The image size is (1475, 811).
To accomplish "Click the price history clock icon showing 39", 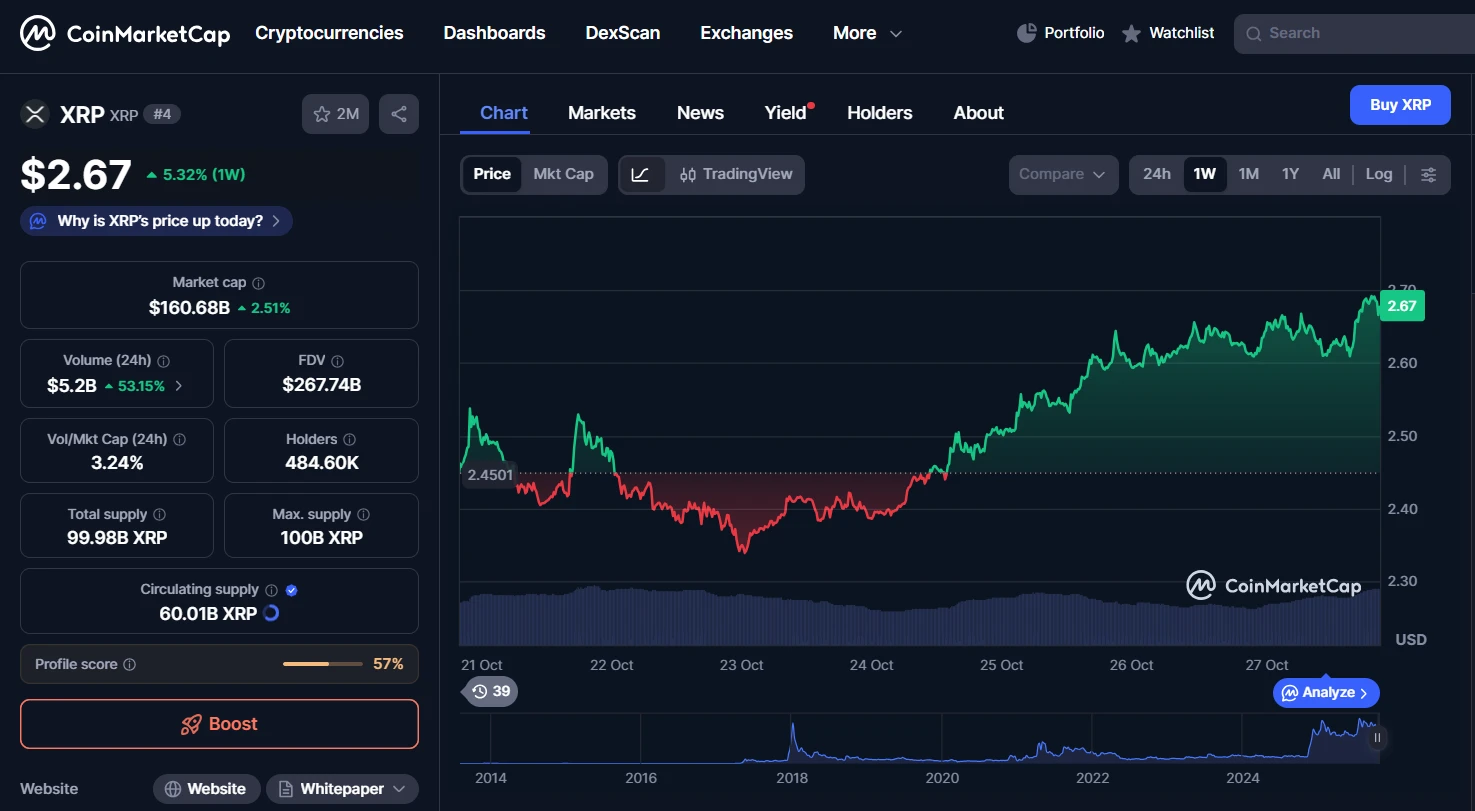I will 489,691.
